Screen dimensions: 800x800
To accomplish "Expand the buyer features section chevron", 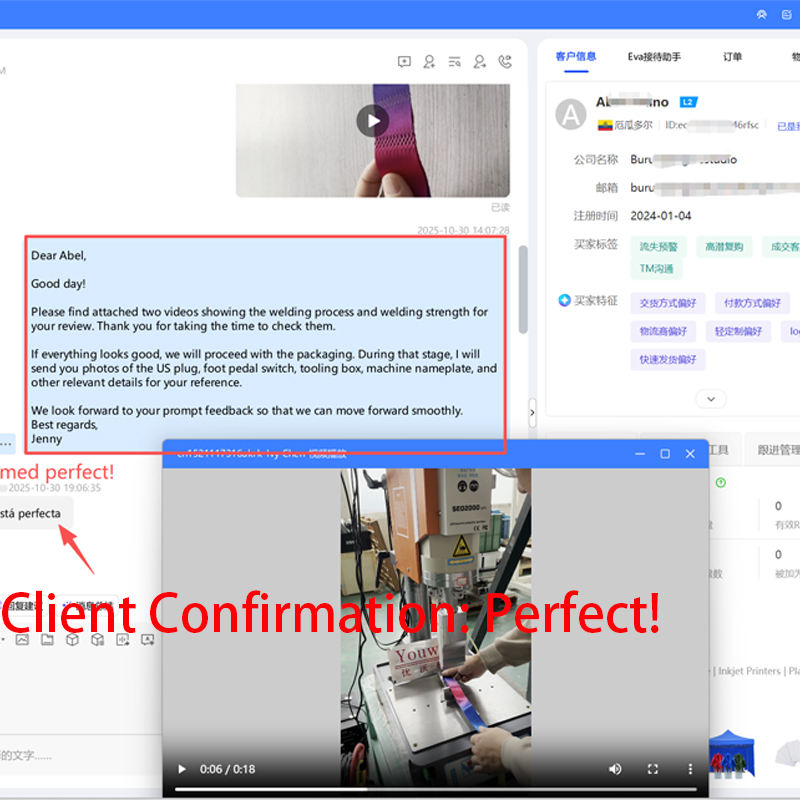I will pyautogui.click(x=711, y=398).
